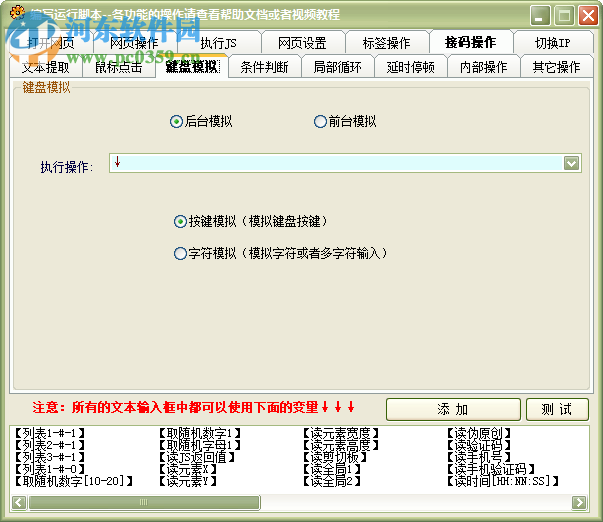This screenshot has height=522, width=603.
Task: Select variable 【读验证码】
Action: click(x=479, y=445)
